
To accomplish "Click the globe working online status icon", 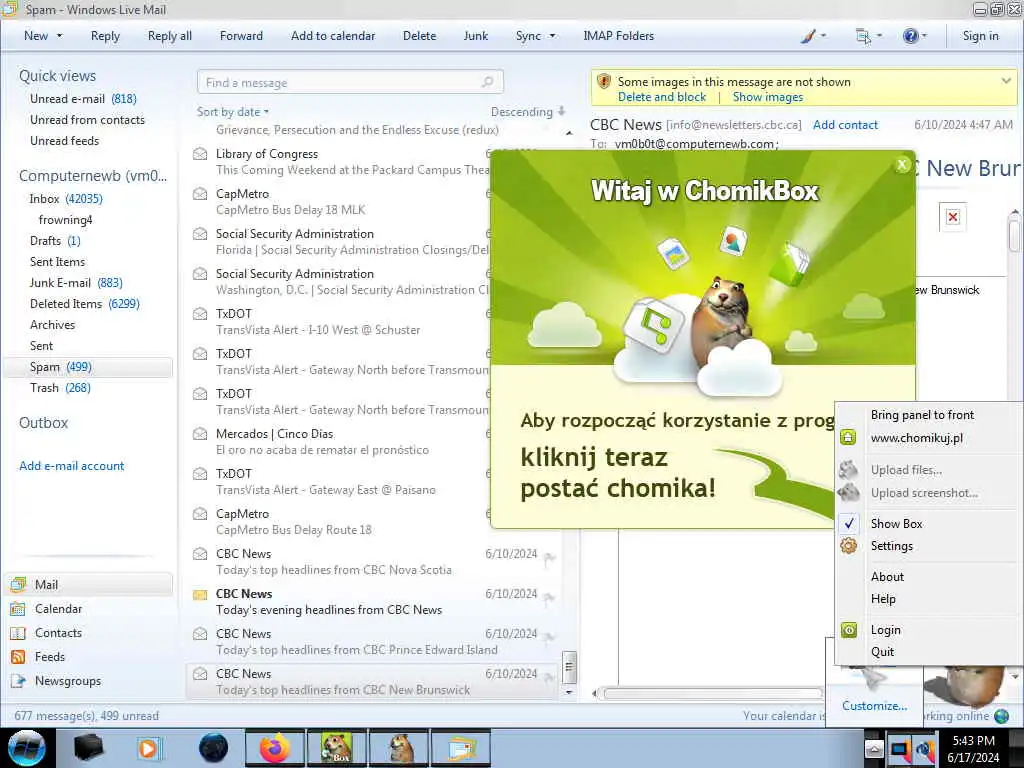I will tap(1001, 716).
